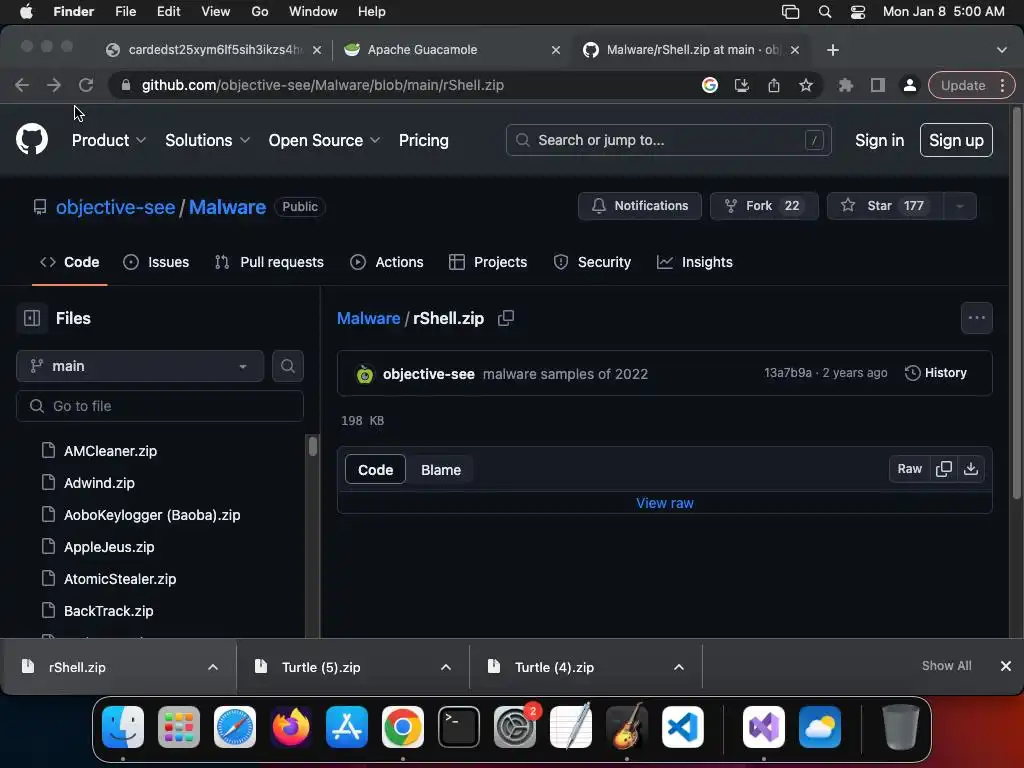Screen dimensions: 1024x768
Task: Copy the rShell.zip file path
Action: (506, 318)
